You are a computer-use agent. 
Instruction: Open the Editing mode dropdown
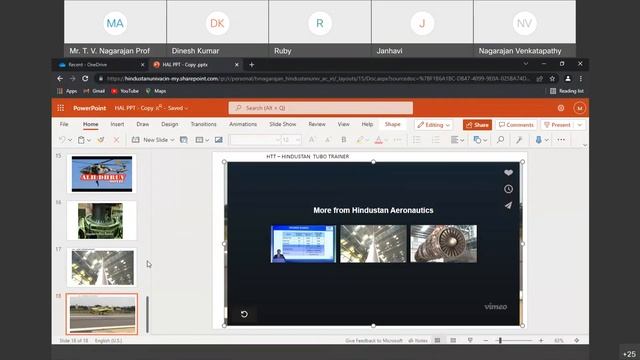434,125
